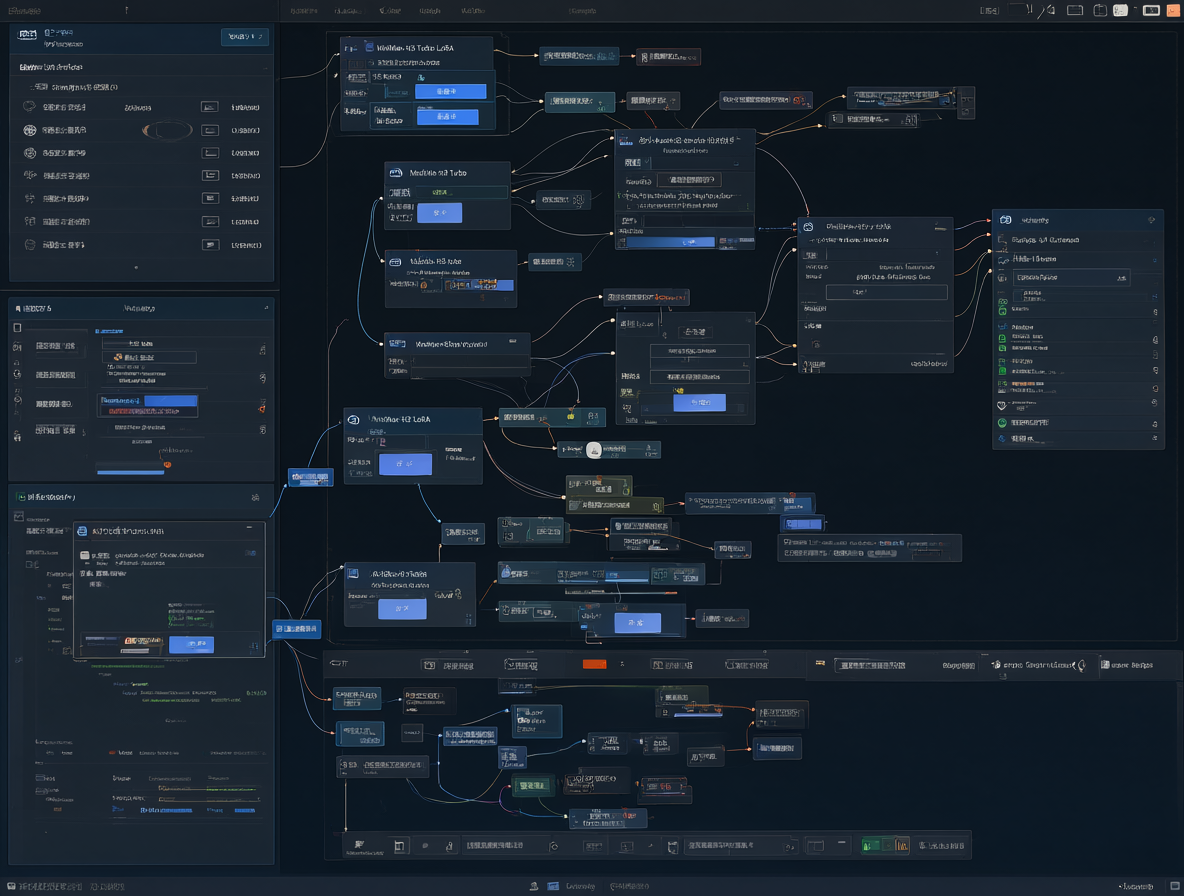Click the light grey icon in the top toolbar
The height and width of the screenshot is (896, 1184).
point(1121,11)
